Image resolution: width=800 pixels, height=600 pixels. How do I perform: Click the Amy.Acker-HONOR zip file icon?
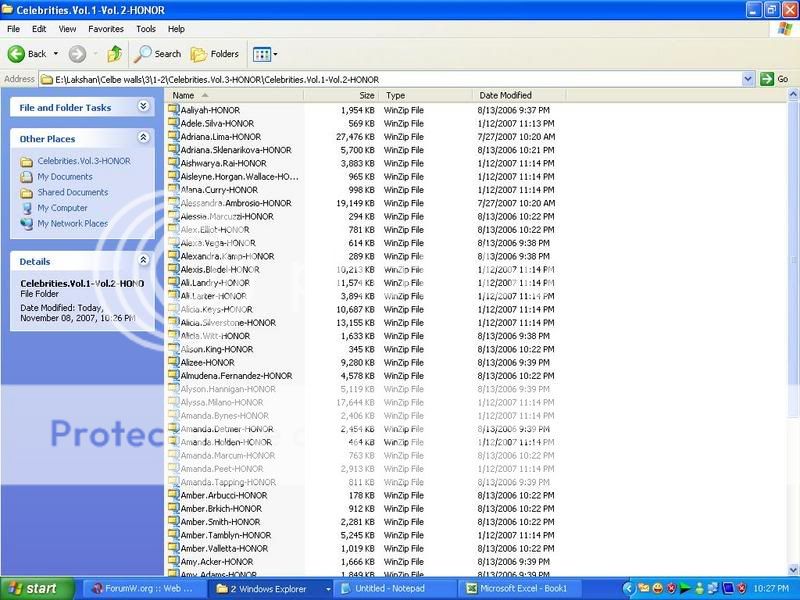173,561
